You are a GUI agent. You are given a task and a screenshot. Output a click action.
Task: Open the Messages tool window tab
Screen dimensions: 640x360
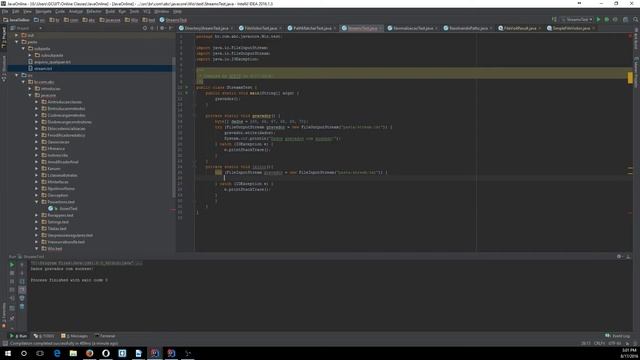(x=74, y=336)
